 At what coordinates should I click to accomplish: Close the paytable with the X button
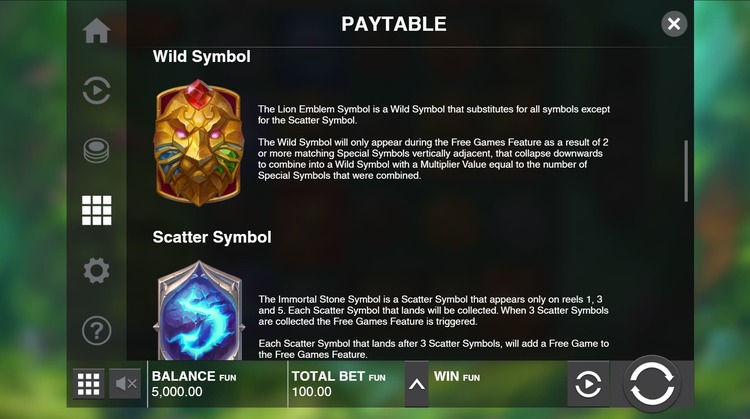pos(674,24)
